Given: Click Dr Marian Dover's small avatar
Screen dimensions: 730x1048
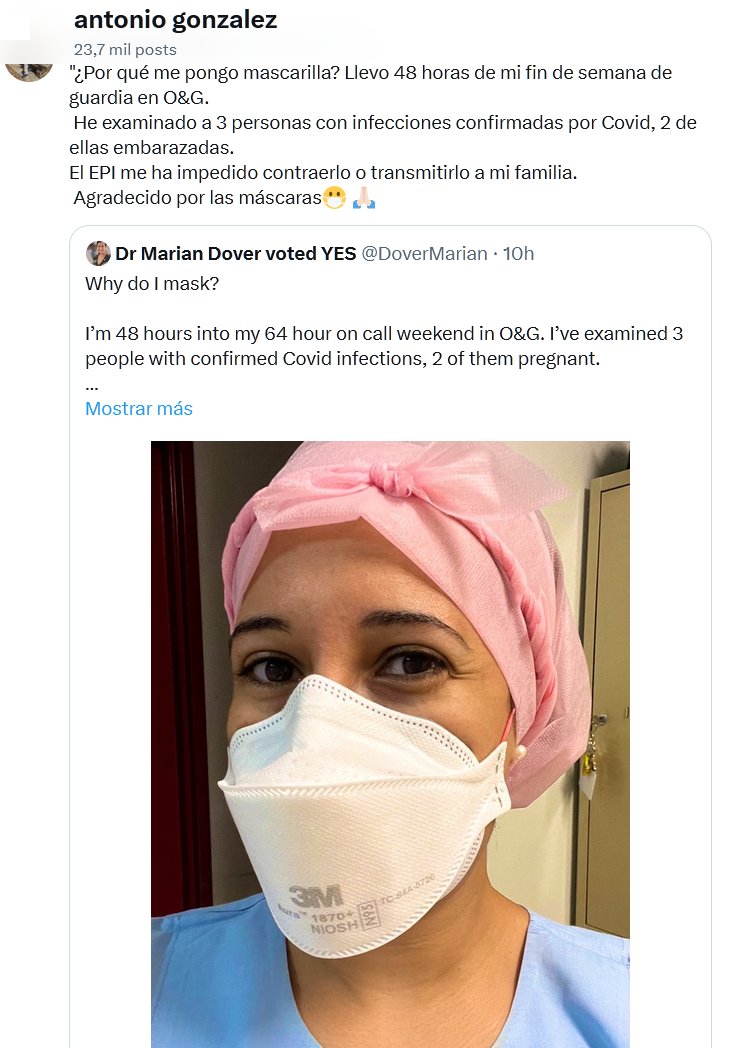Looking at the screenshot, I should (98, 253).
